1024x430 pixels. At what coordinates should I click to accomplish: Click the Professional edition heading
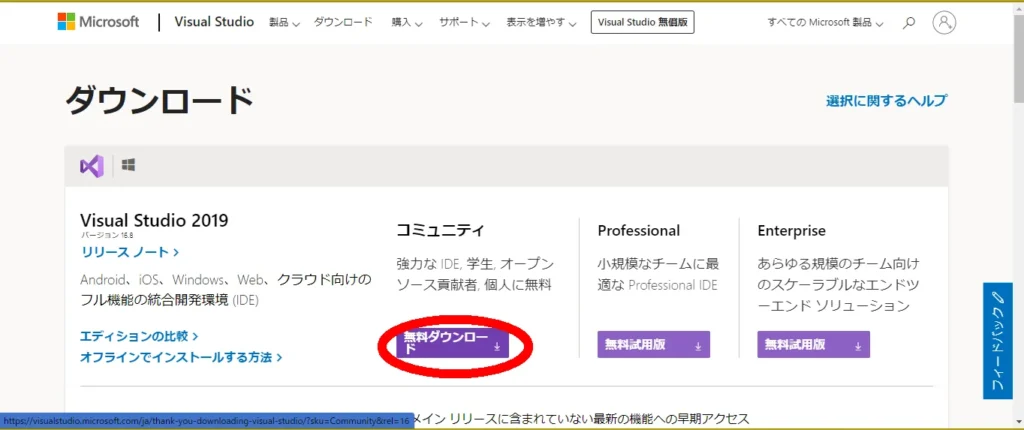[x=639, y=231]
